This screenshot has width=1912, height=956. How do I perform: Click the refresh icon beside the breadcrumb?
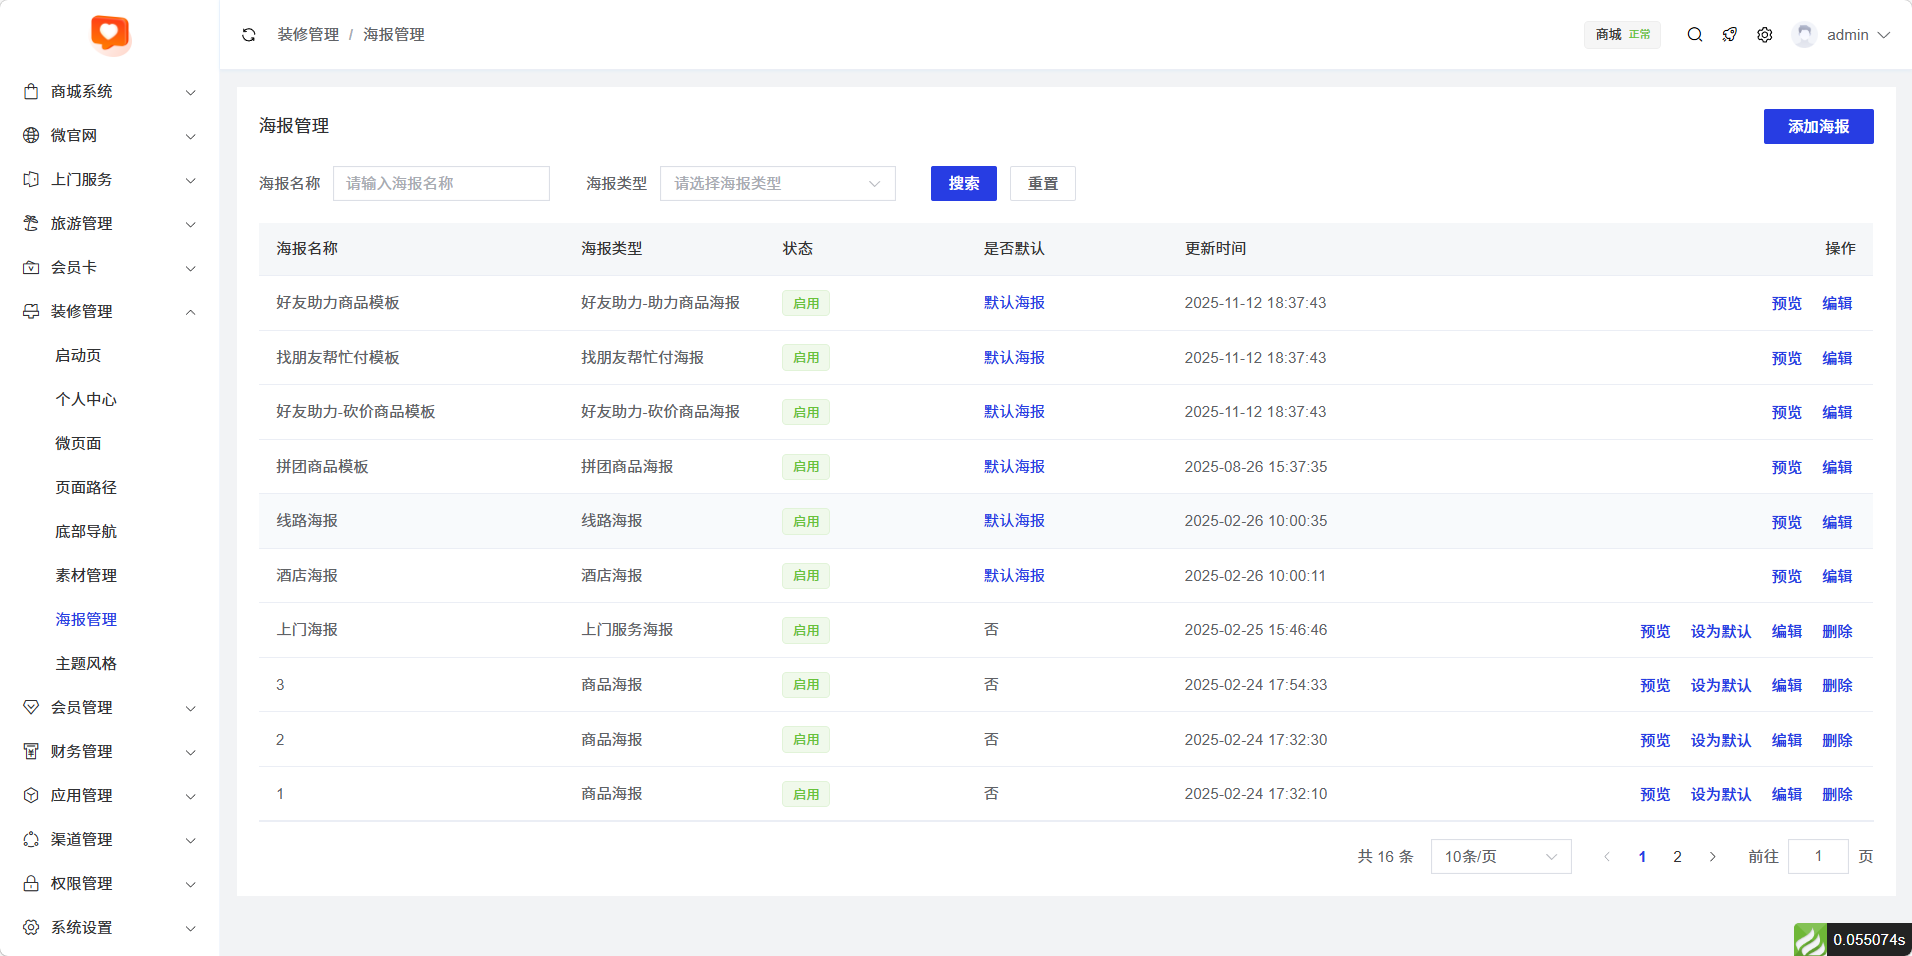point(249,35)
